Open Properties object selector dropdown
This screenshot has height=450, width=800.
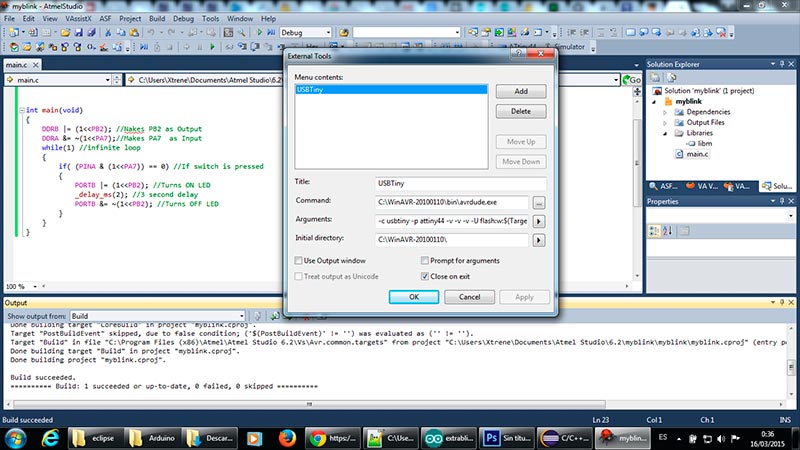[791, 216]
